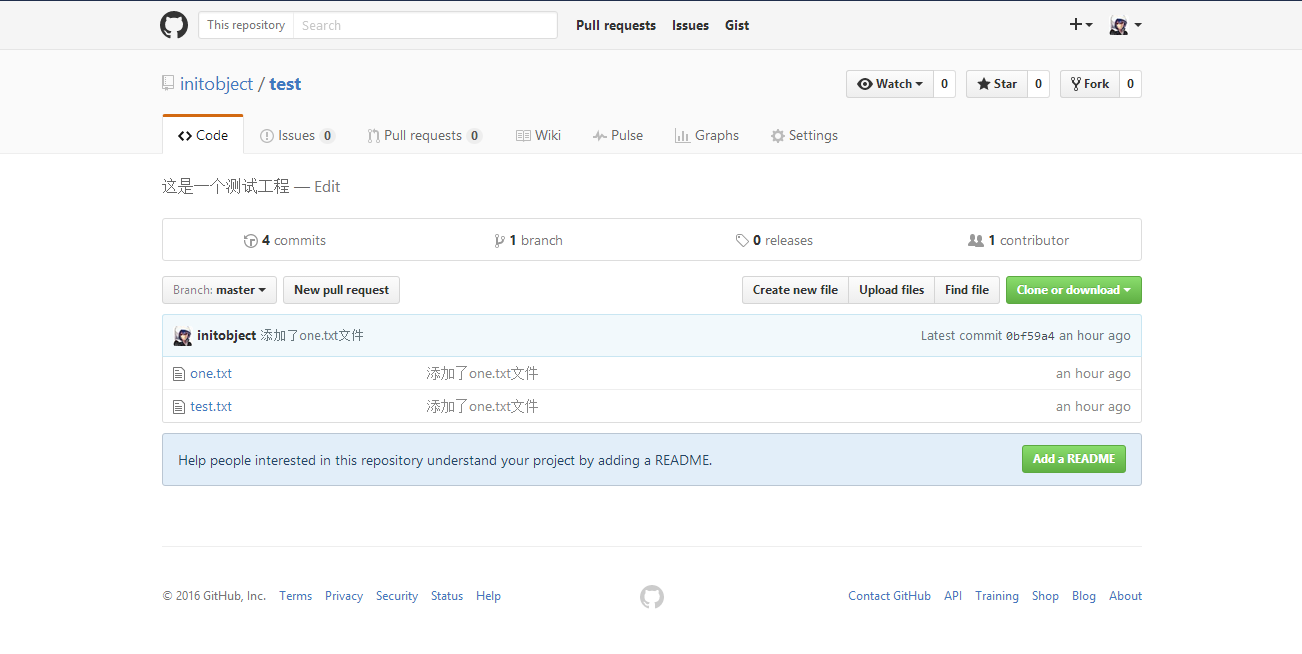Click the repository book icon beside initobject

click(168, 83)
